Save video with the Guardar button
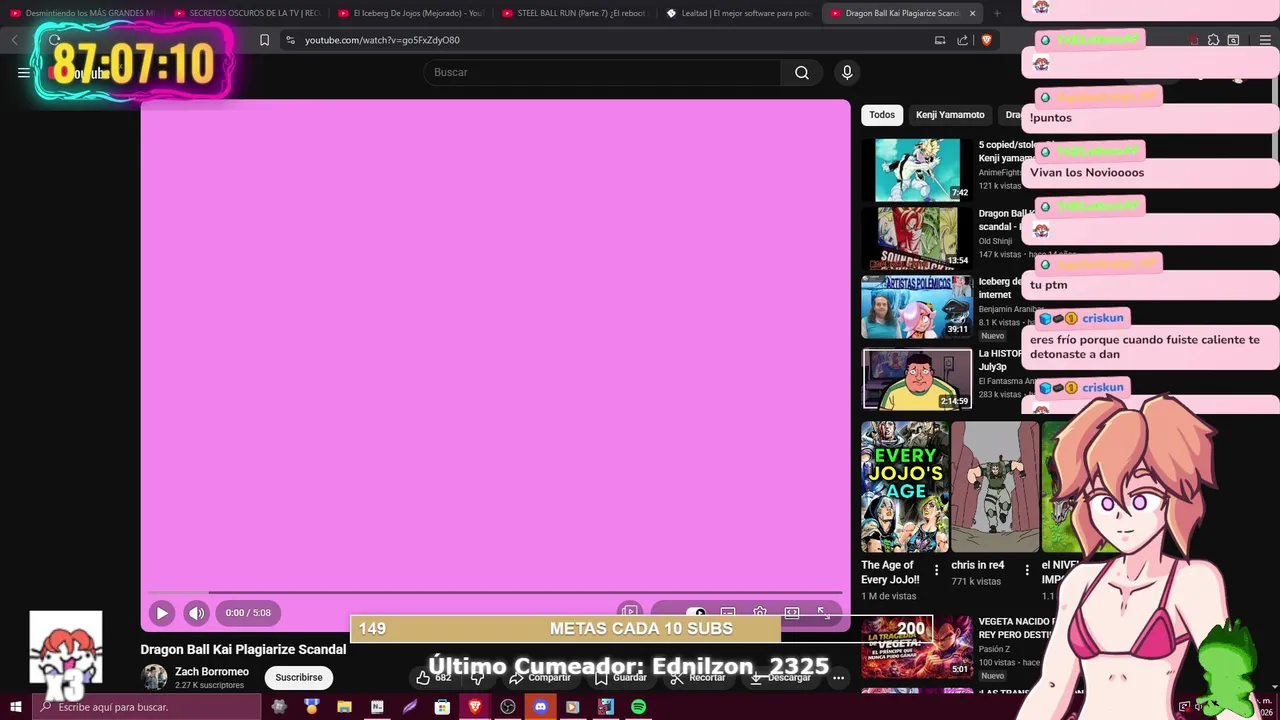The image size is (1280, 720). 620,677
